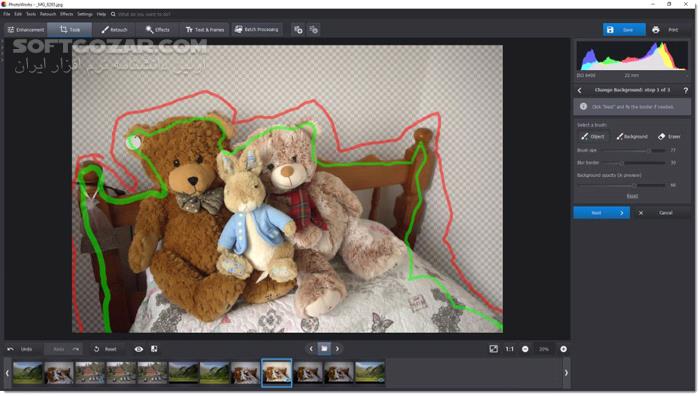Select the Eraser brush

(669, 137)
